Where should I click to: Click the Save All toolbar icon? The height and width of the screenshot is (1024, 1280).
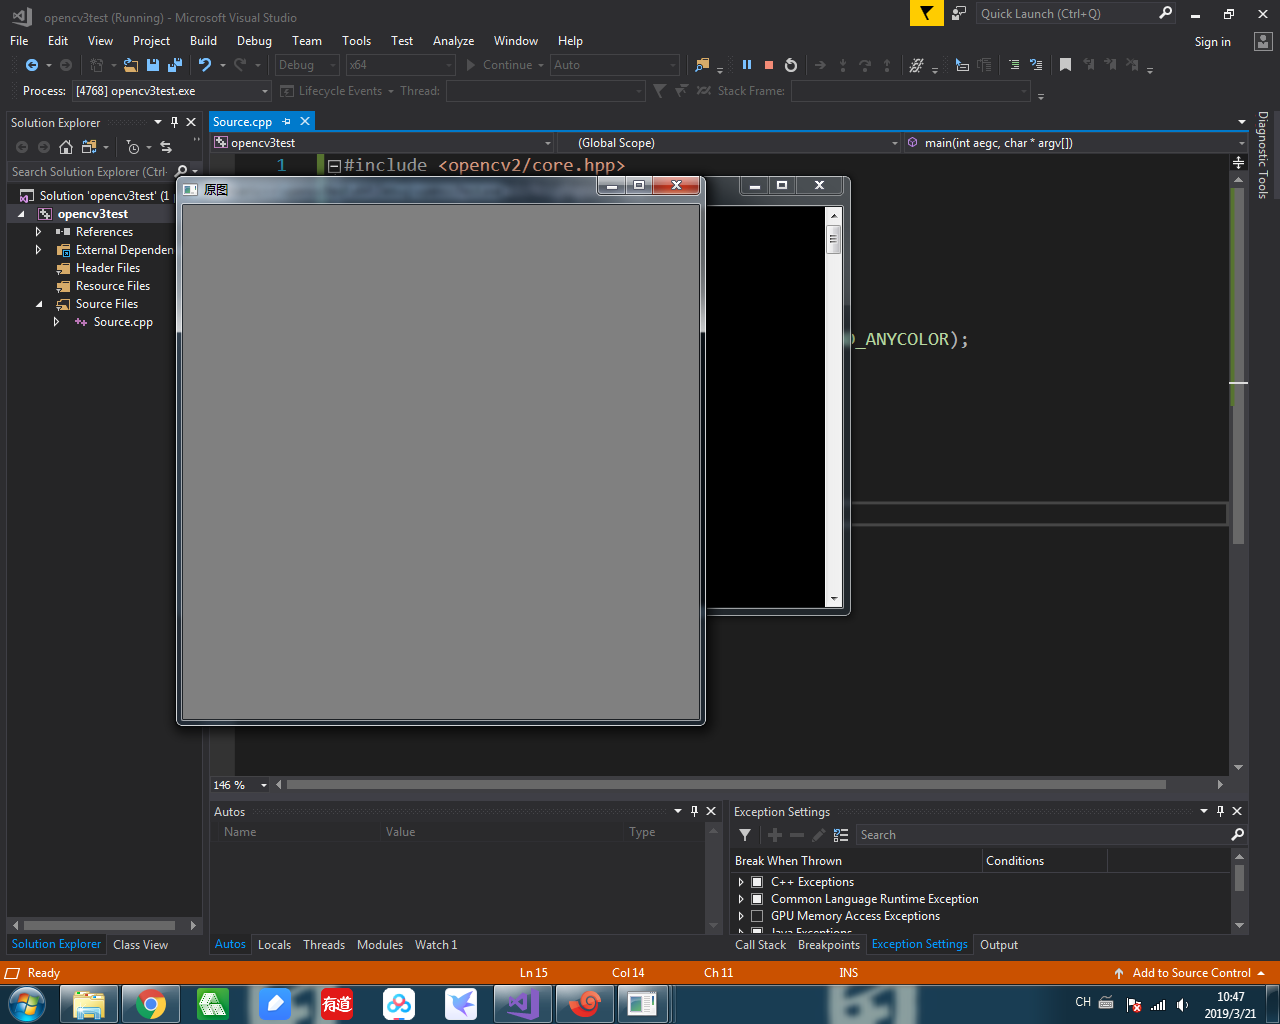point(175,65)
